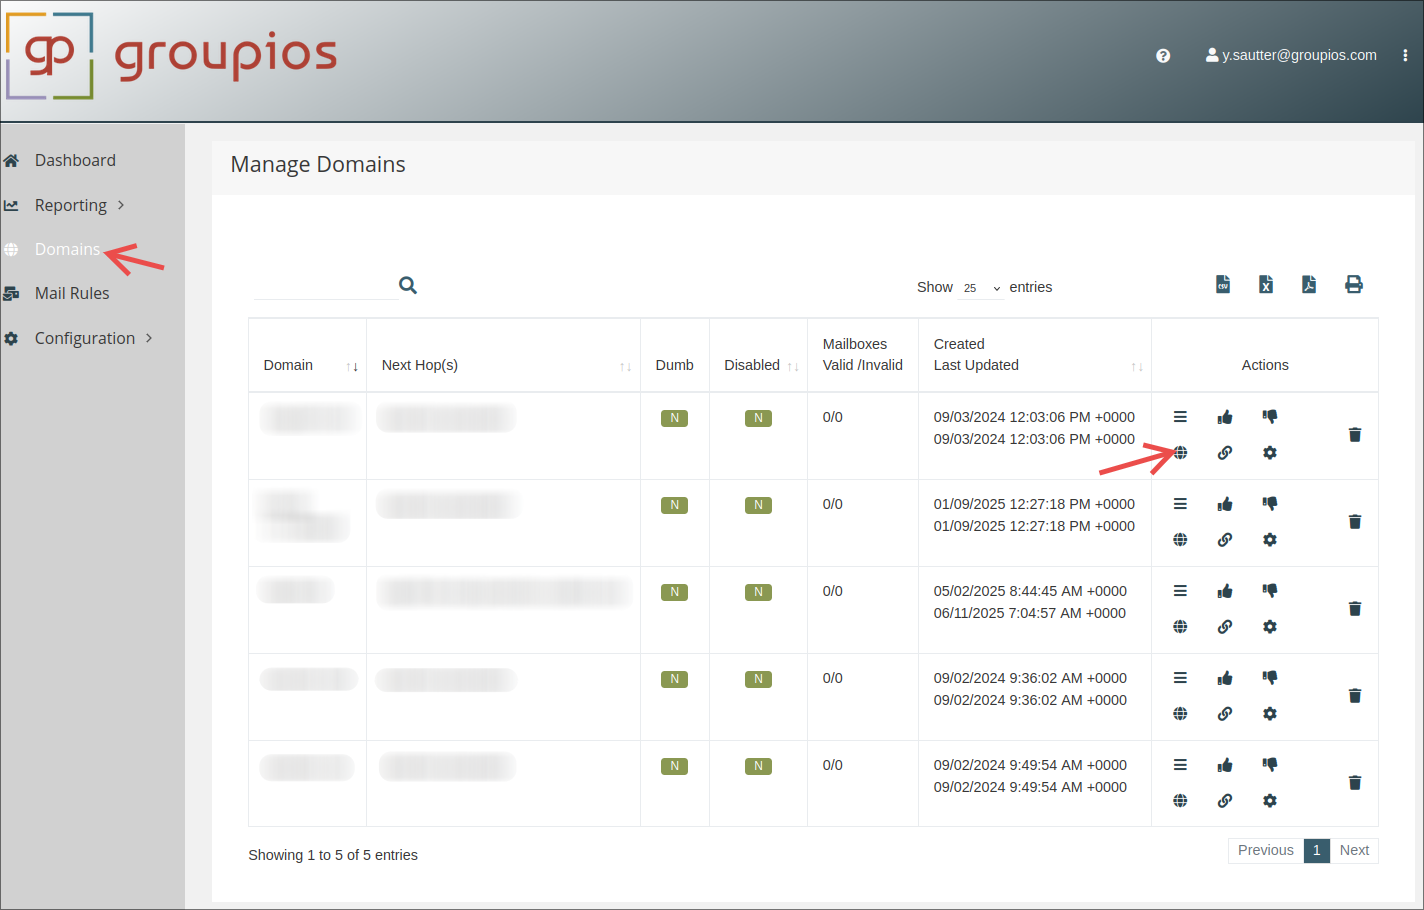Viewport: 1424px width, 910px height.
Task: Delete the last domain with trash icon
Action: point(1354,783)
